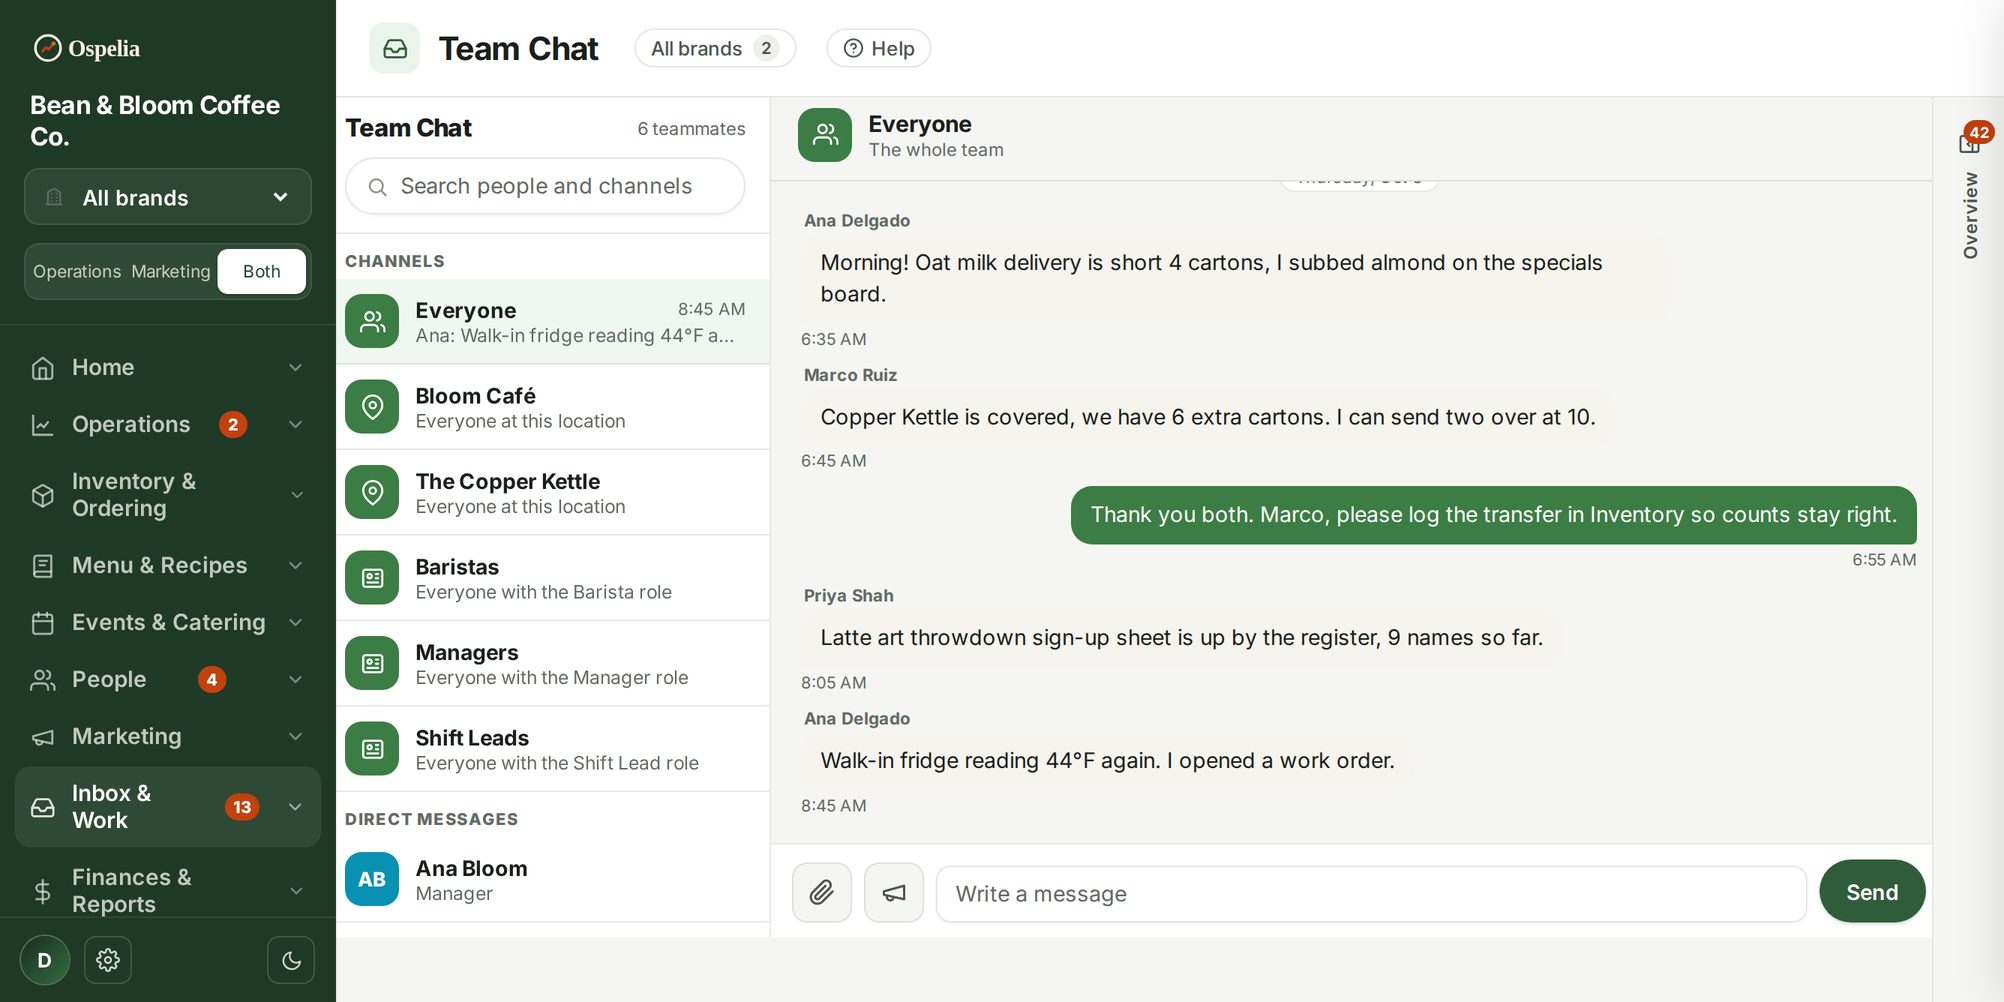This screenshot has width=2004, height=1002.
Task: Switch view to Operations segment
Action: pyautogui.click(x=77, y=272)
